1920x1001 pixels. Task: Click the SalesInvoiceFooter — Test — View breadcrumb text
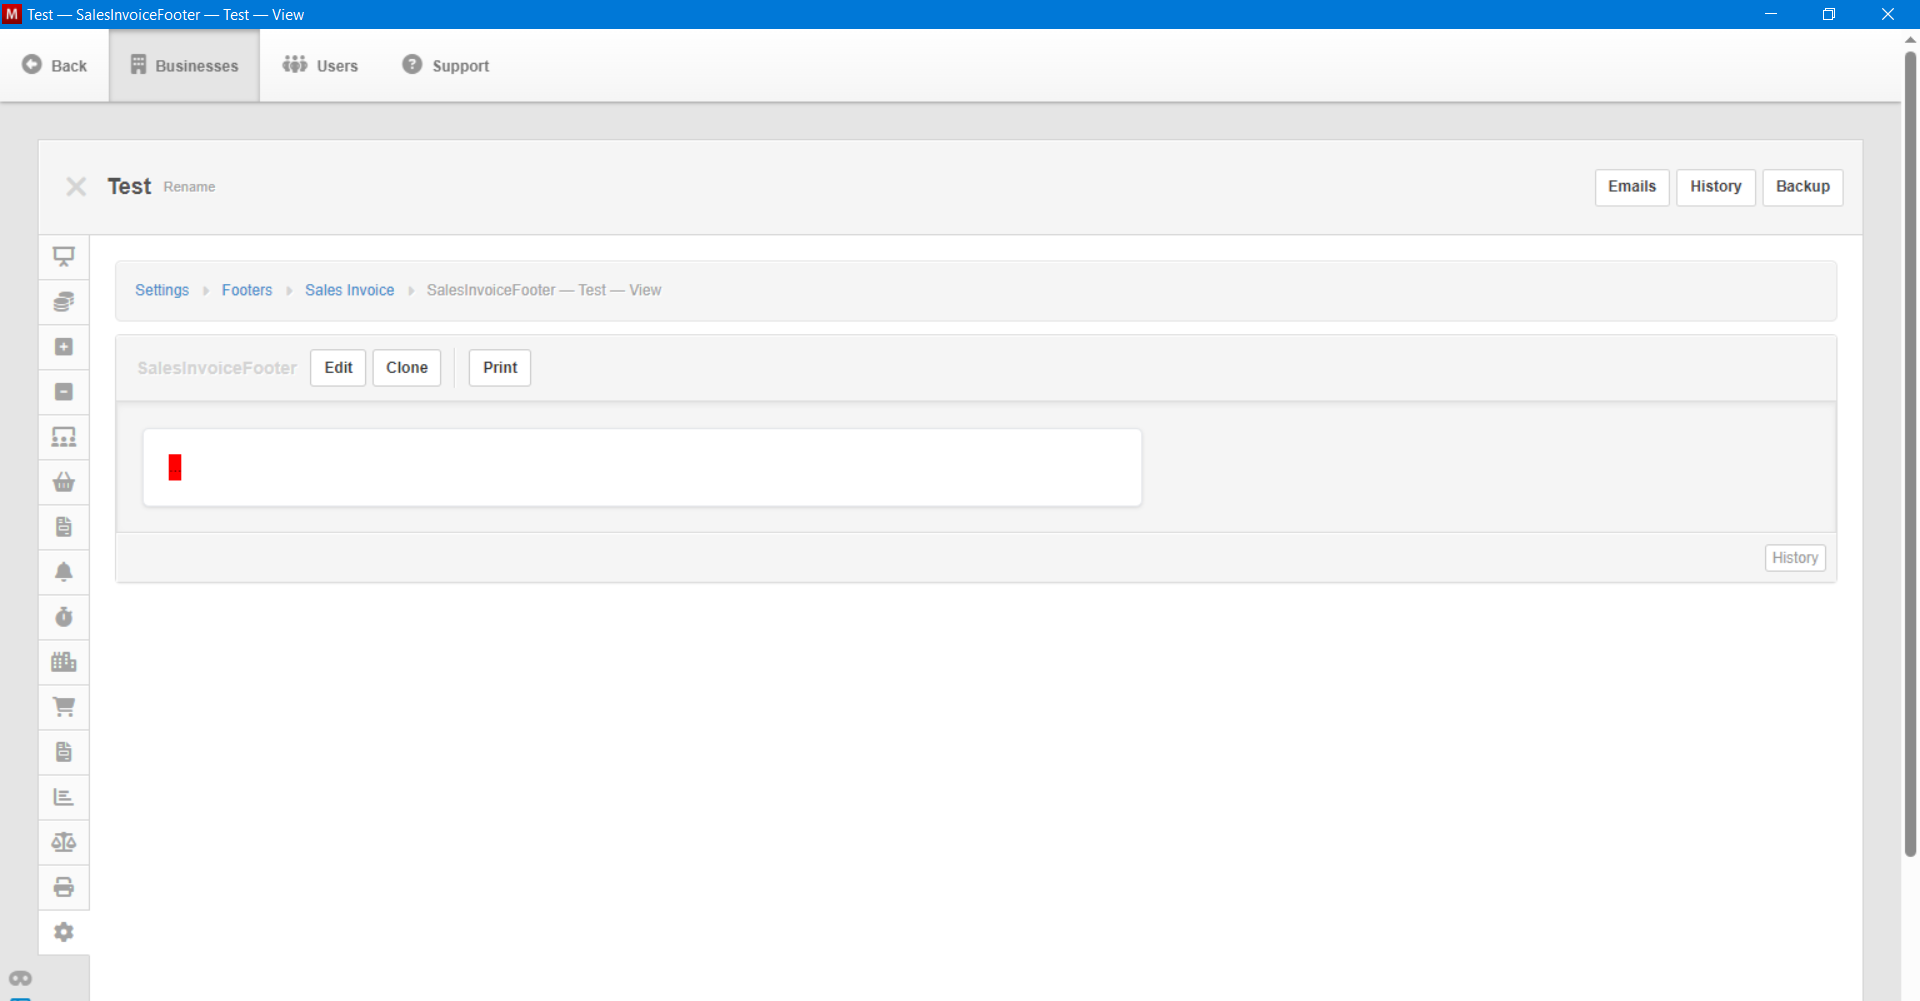coord(544,290)
